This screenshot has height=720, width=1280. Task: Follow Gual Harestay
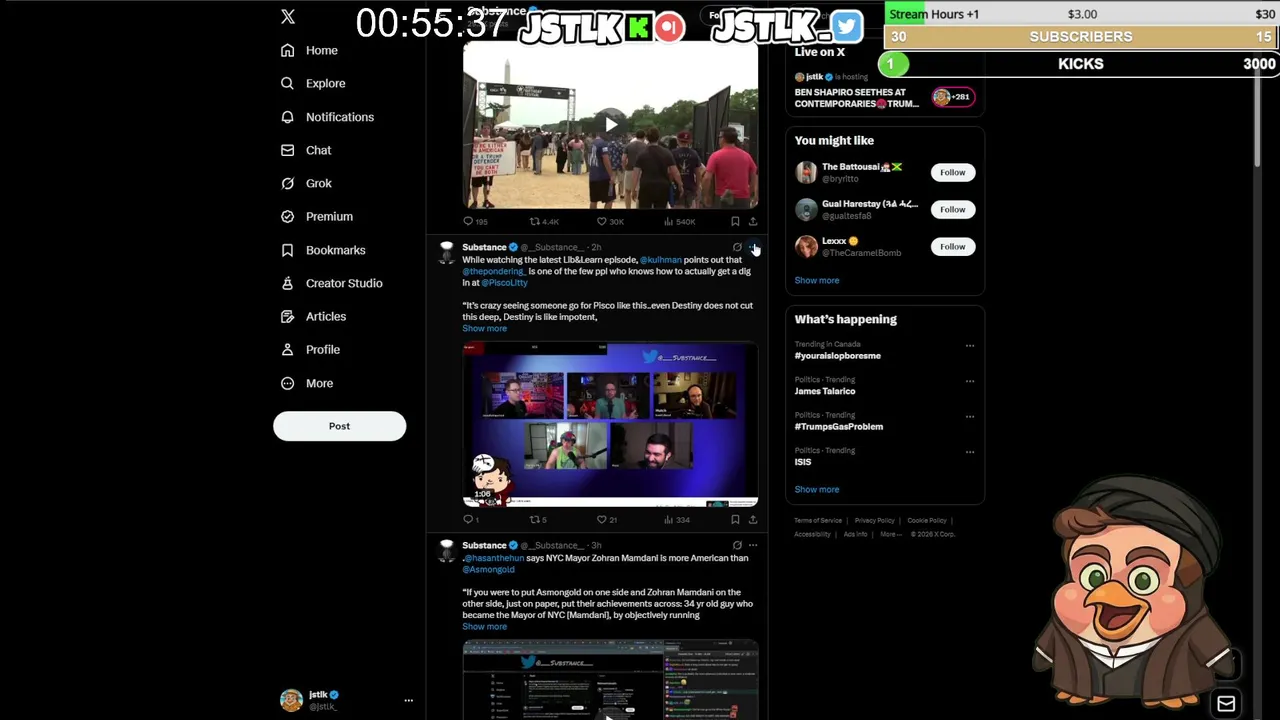click(x=952, y=209)
